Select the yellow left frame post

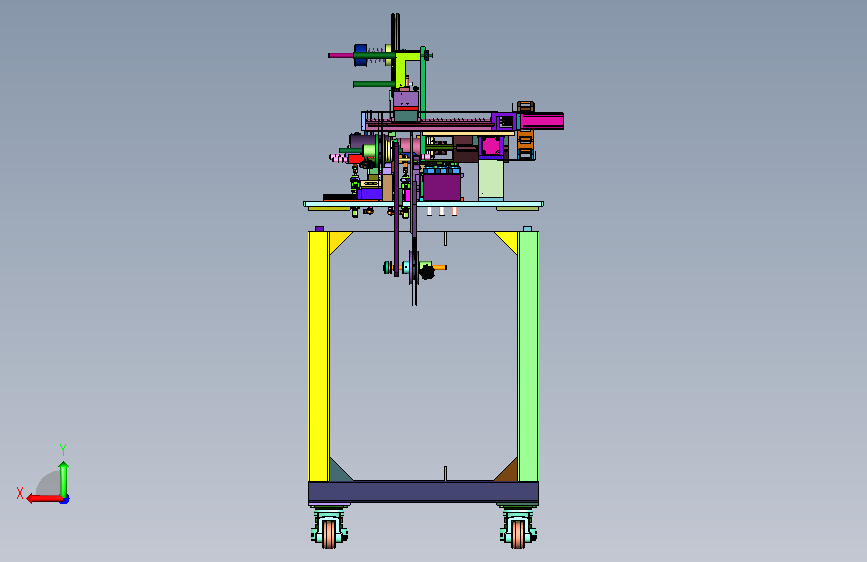pyautogui.click(x=318, y=356)
